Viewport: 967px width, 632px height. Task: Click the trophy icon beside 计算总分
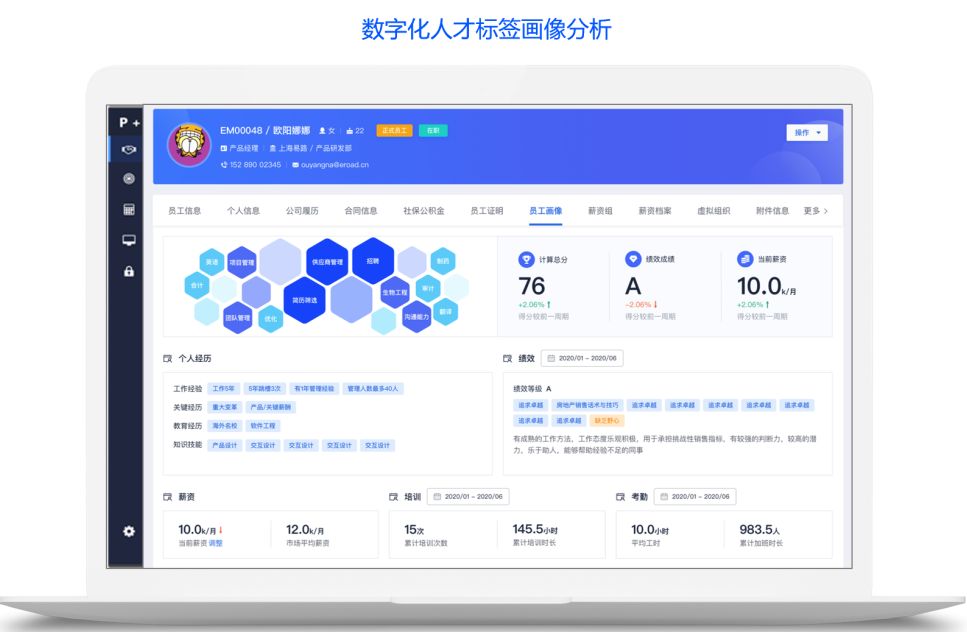coord(526,259)
